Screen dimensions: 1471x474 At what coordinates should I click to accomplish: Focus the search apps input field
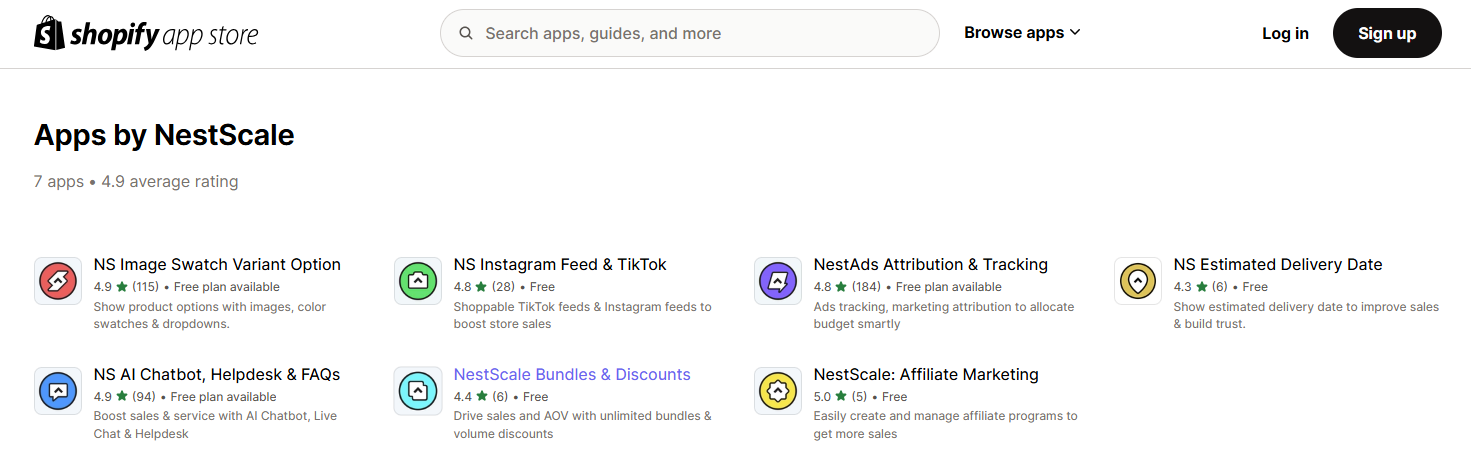(690, 33)
